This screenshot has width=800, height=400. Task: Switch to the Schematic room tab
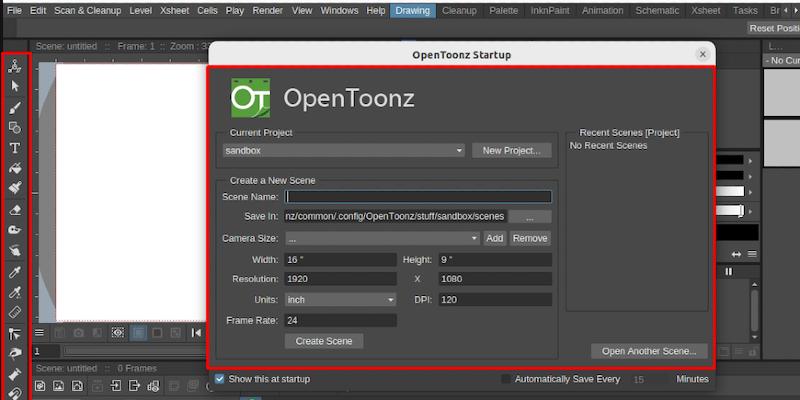657,10
